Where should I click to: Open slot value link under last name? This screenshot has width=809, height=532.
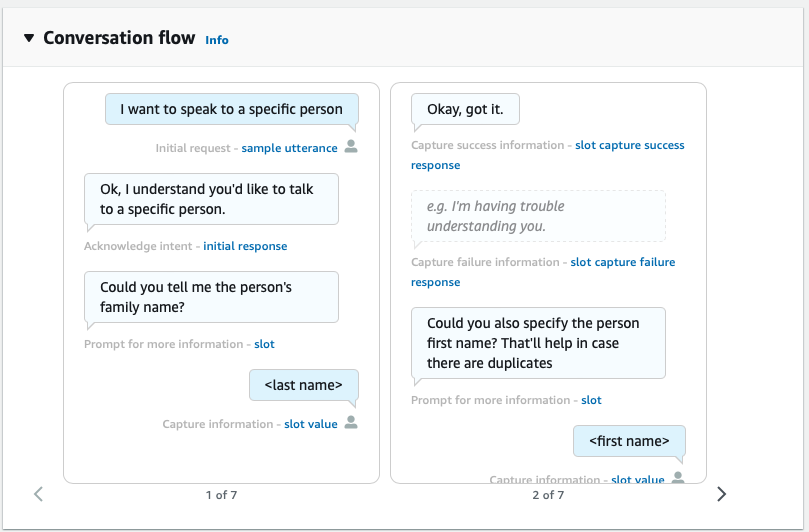[x=310, y=424]
